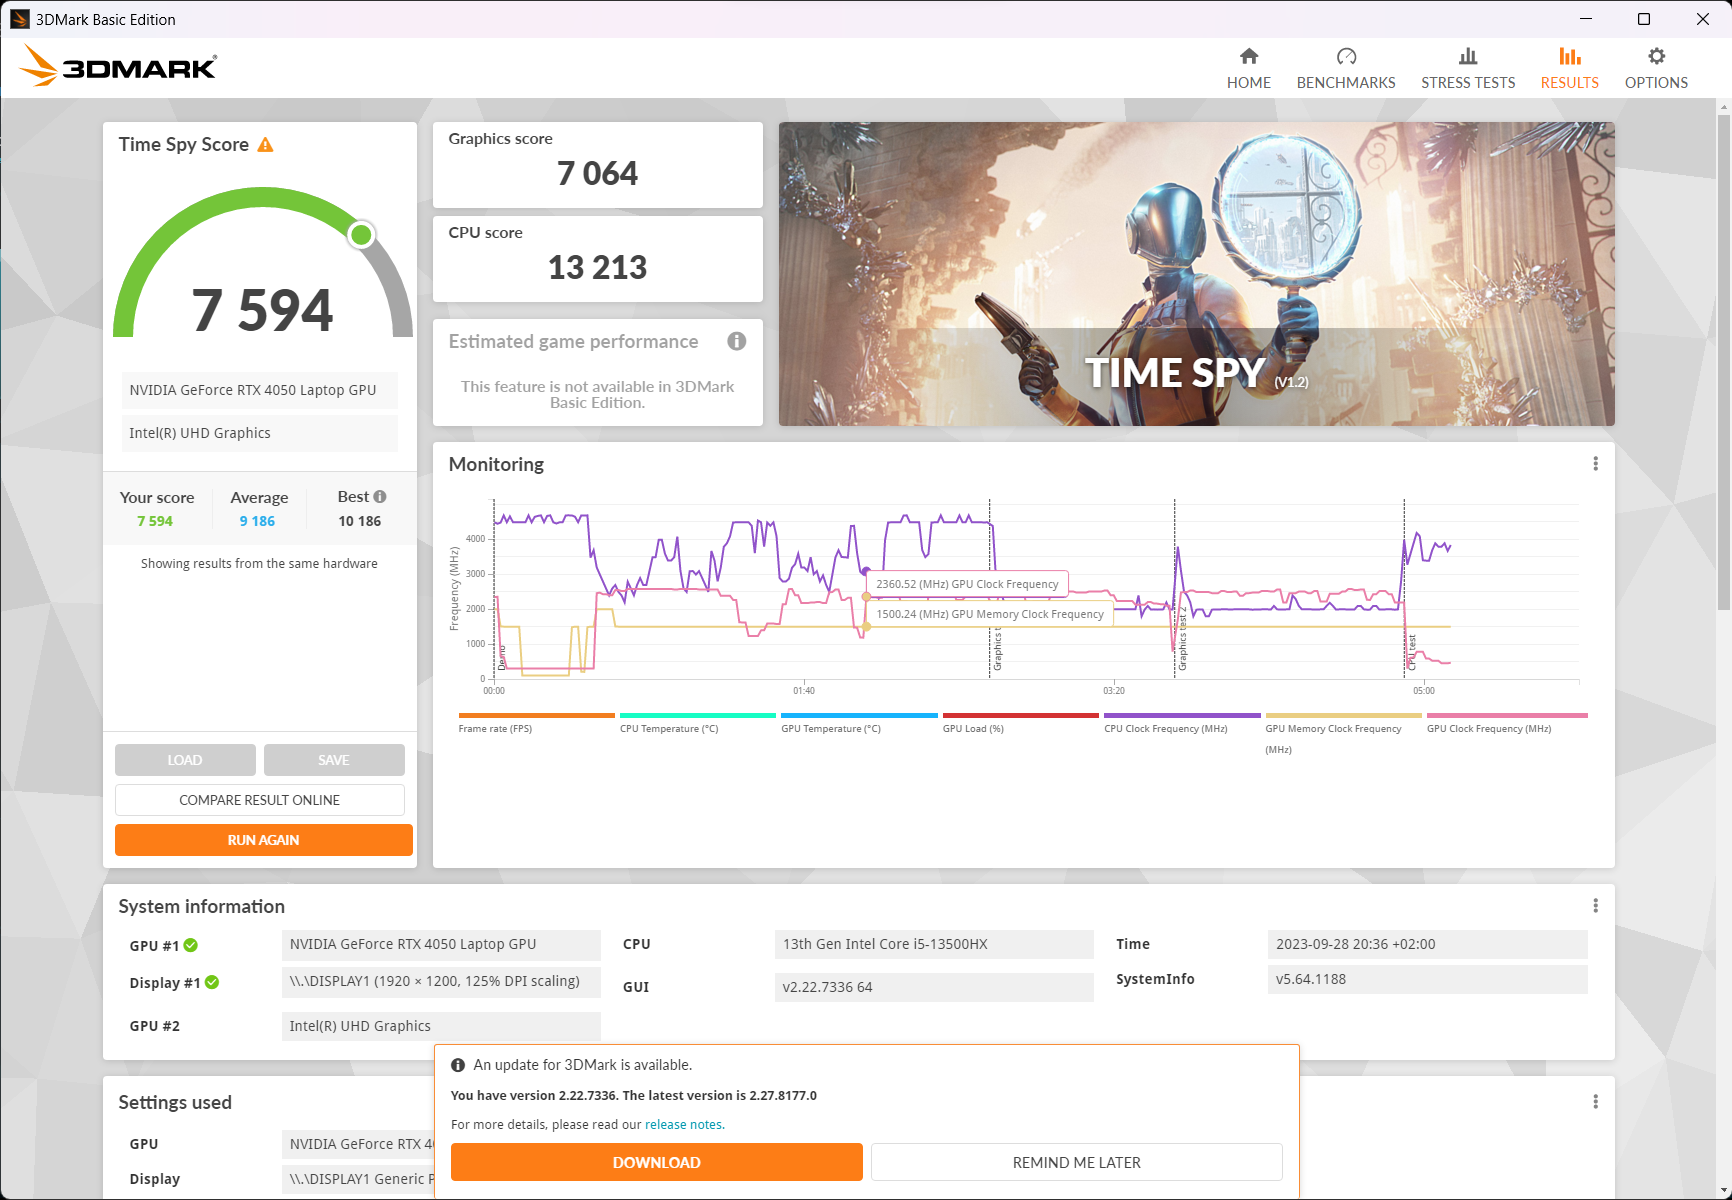Click the Display #1 green check icon
The width and height of the screenshot is (1732, 1200).
pyautogui.click(x=212, y=983)
